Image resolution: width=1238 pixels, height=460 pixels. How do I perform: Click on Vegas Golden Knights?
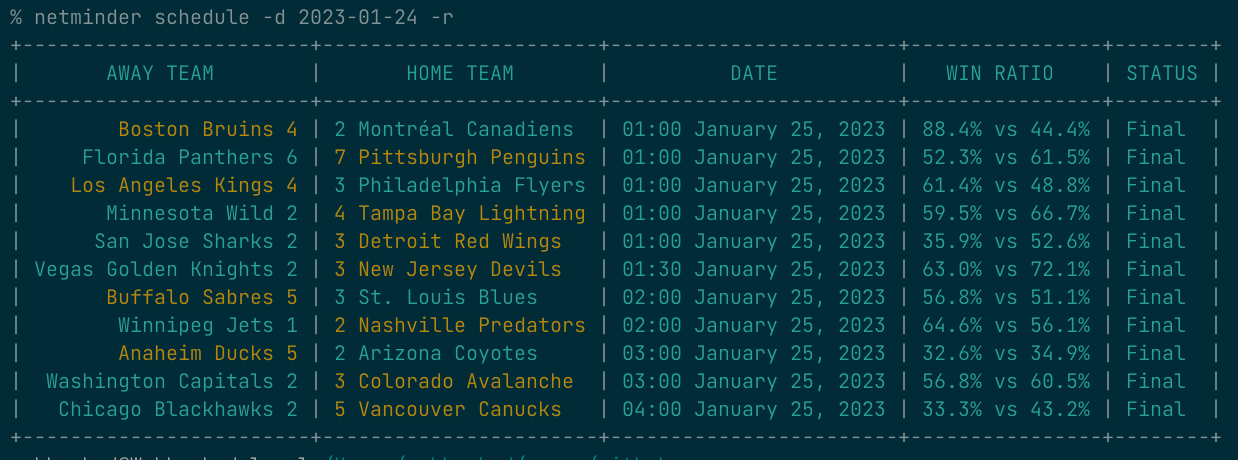(x=154, y=269)
